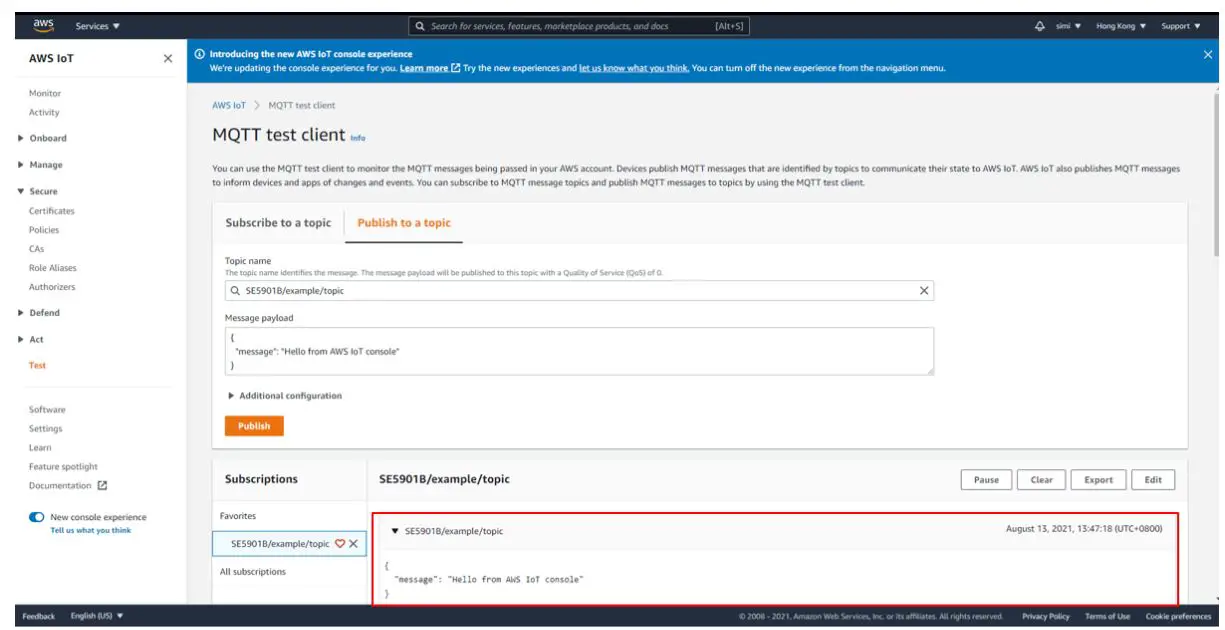This screenshot has height=630, width=1225.
Task: Open Role Aliases under Secure
Action: point(53,268)
